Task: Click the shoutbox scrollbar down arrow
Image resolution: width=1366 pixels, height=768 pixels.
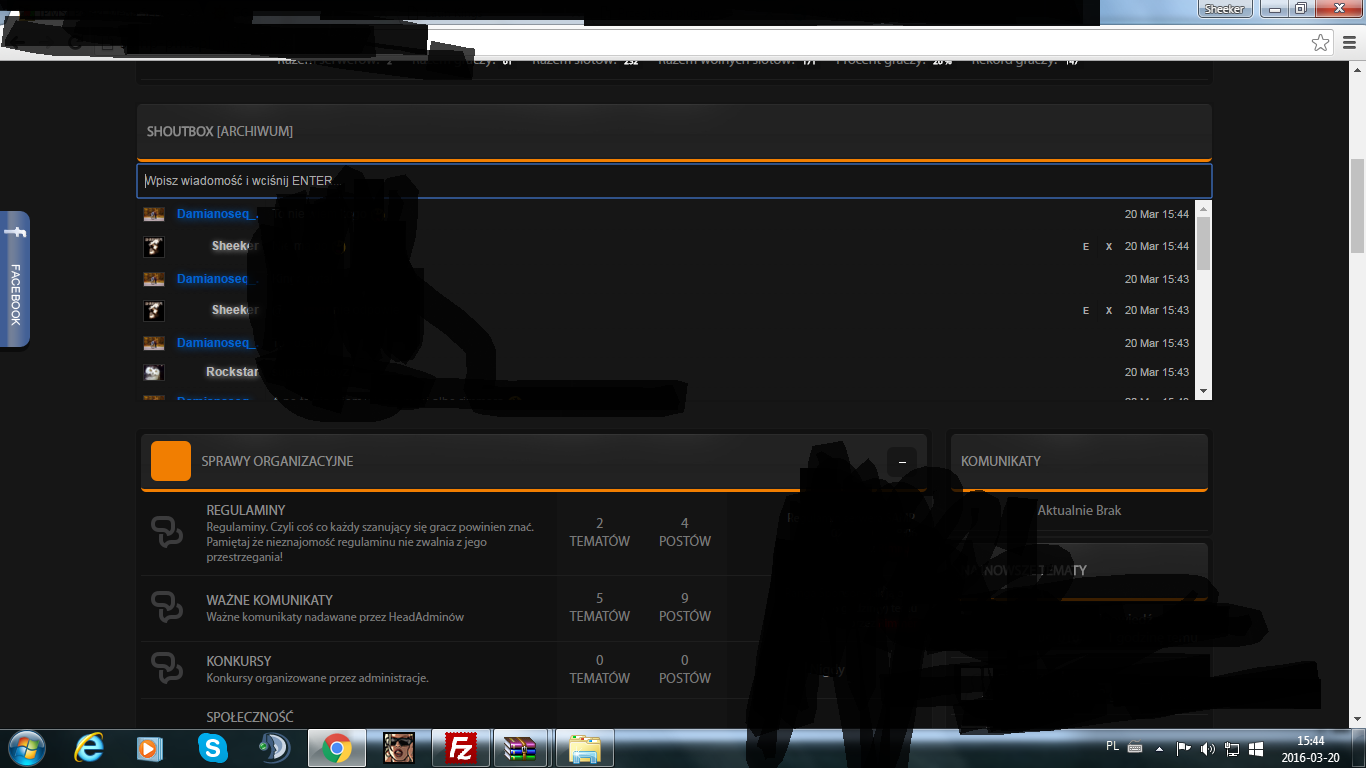Action: click(x=1203, y=391)
